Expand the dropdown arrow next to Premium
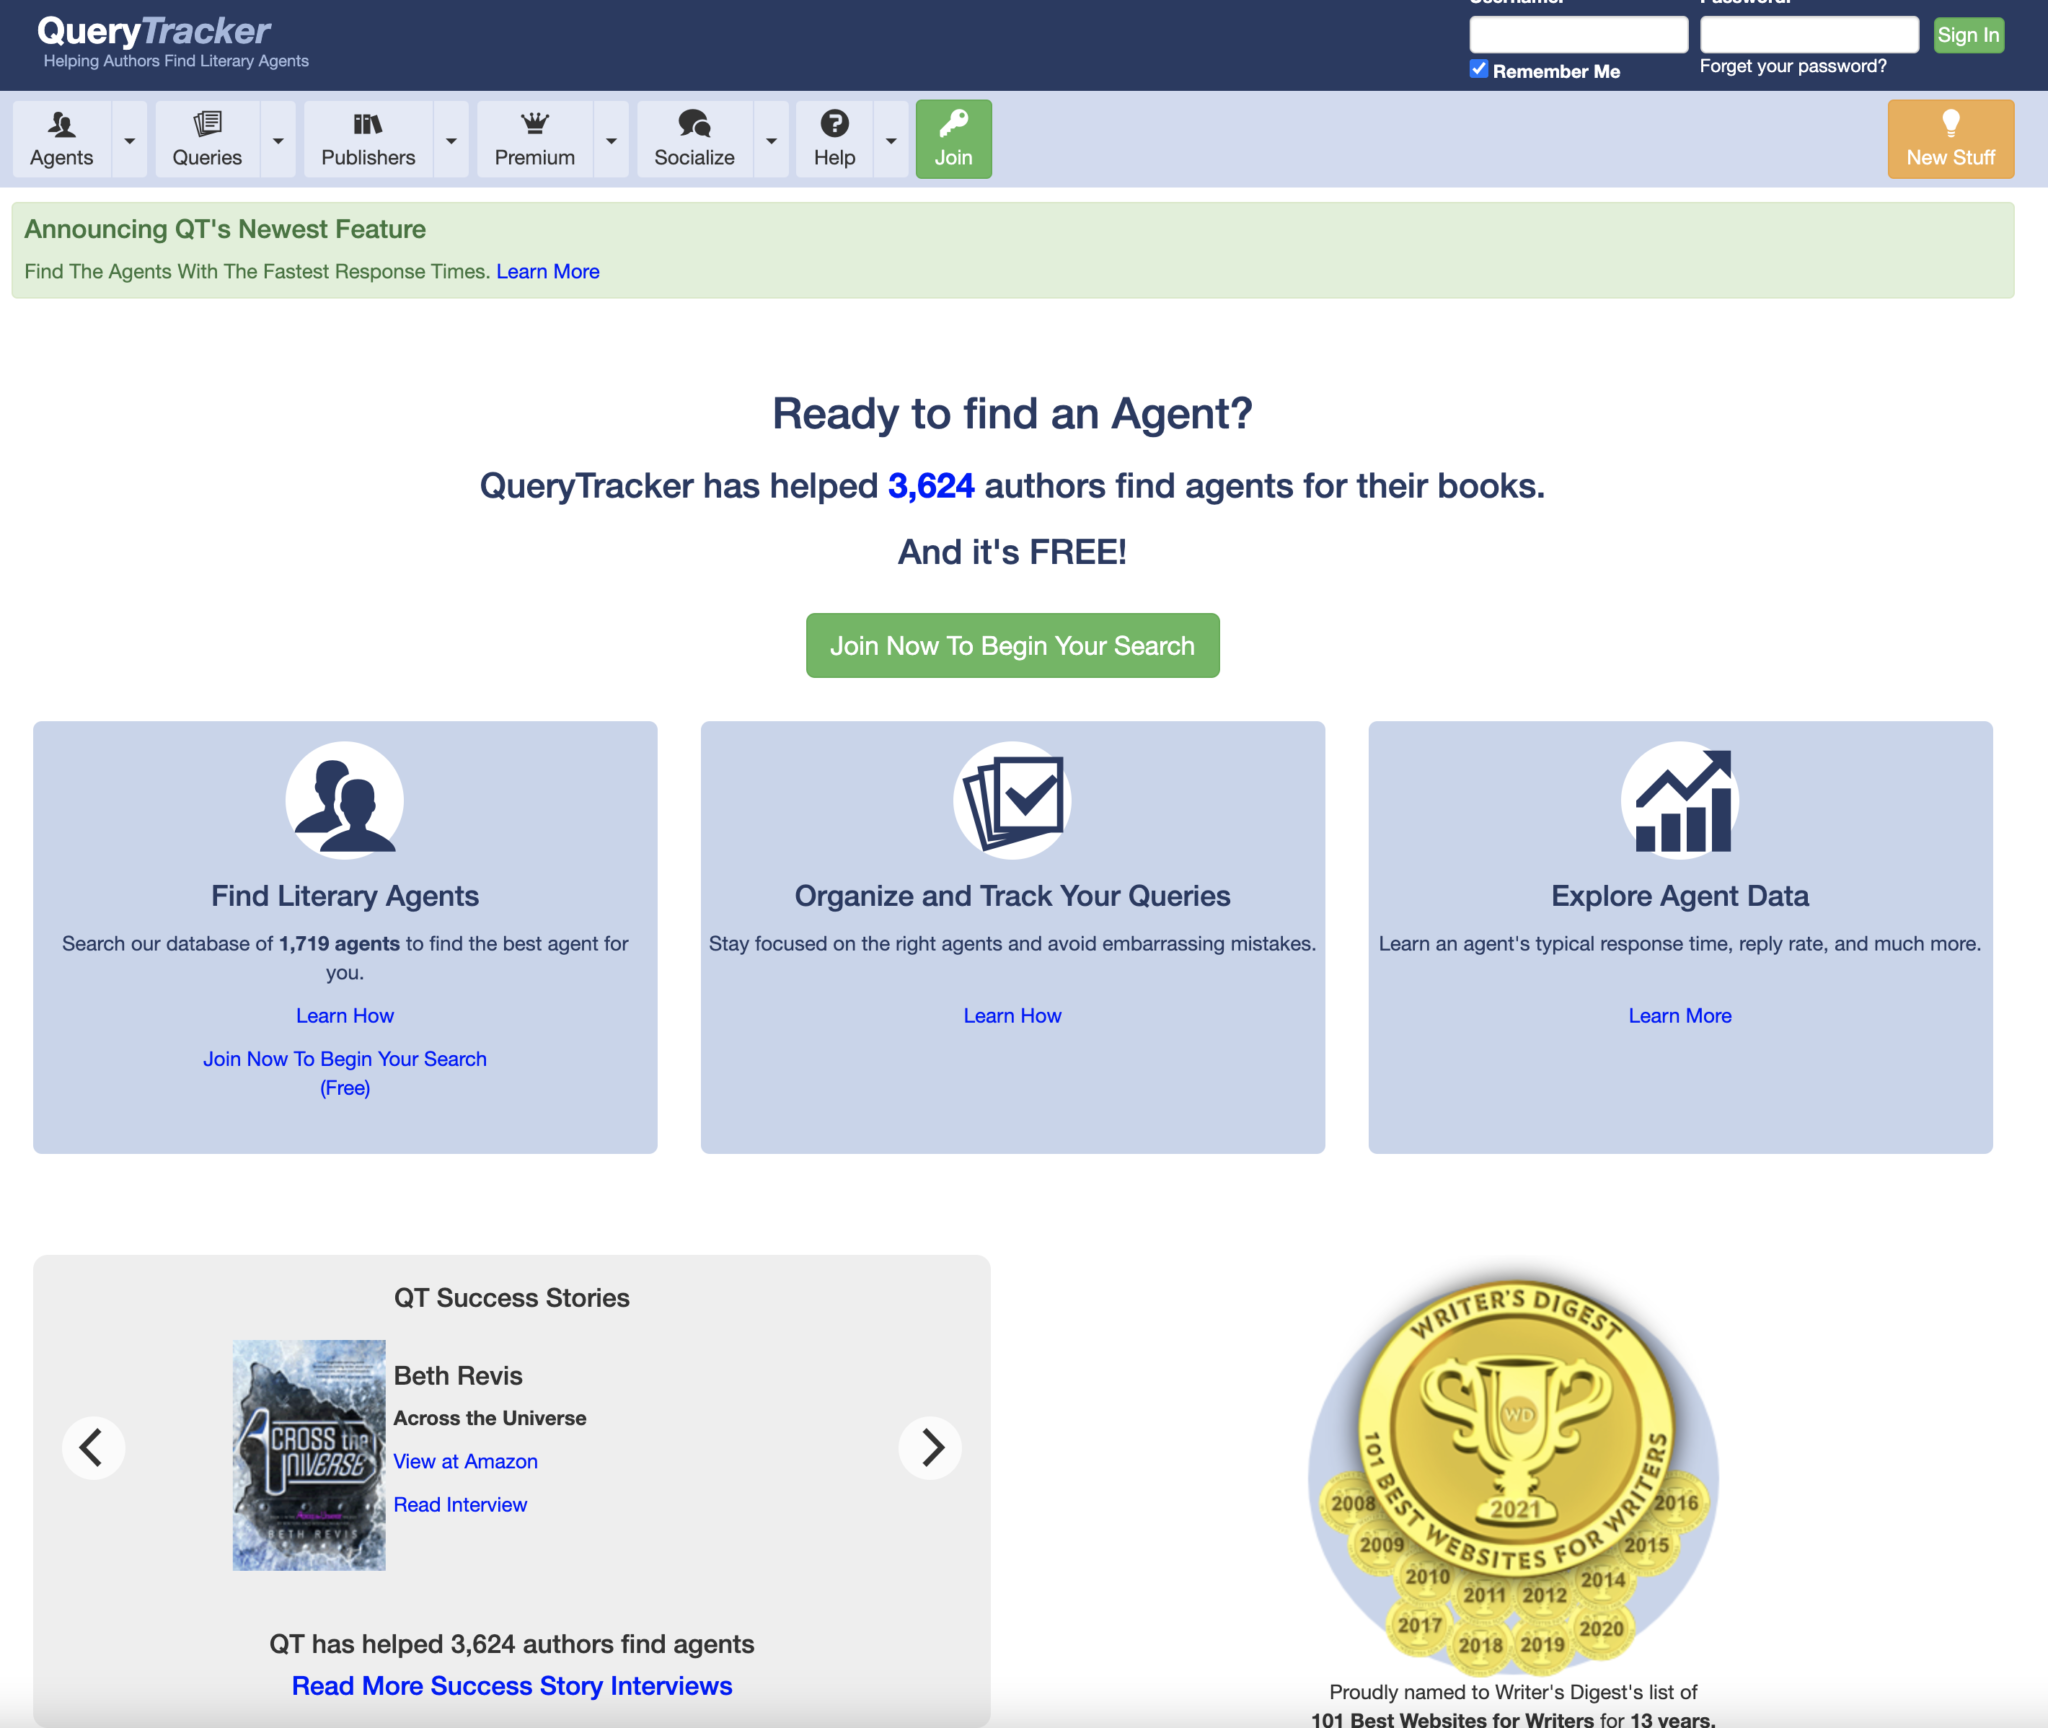Image resolution: width=2048 pixels, height=1728 pixels. click(x=611, y=140)
